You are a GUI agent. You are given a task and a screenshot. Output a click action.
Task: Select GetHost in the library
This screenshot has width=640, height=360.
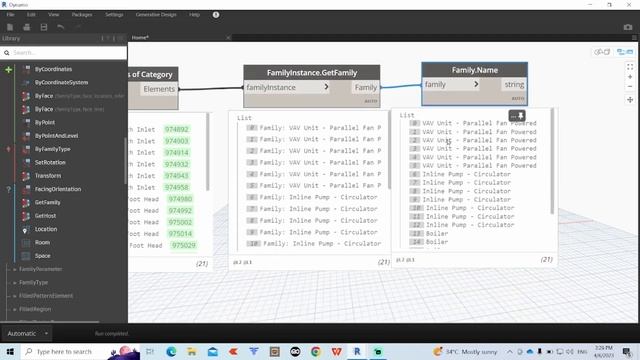(45, 216)
